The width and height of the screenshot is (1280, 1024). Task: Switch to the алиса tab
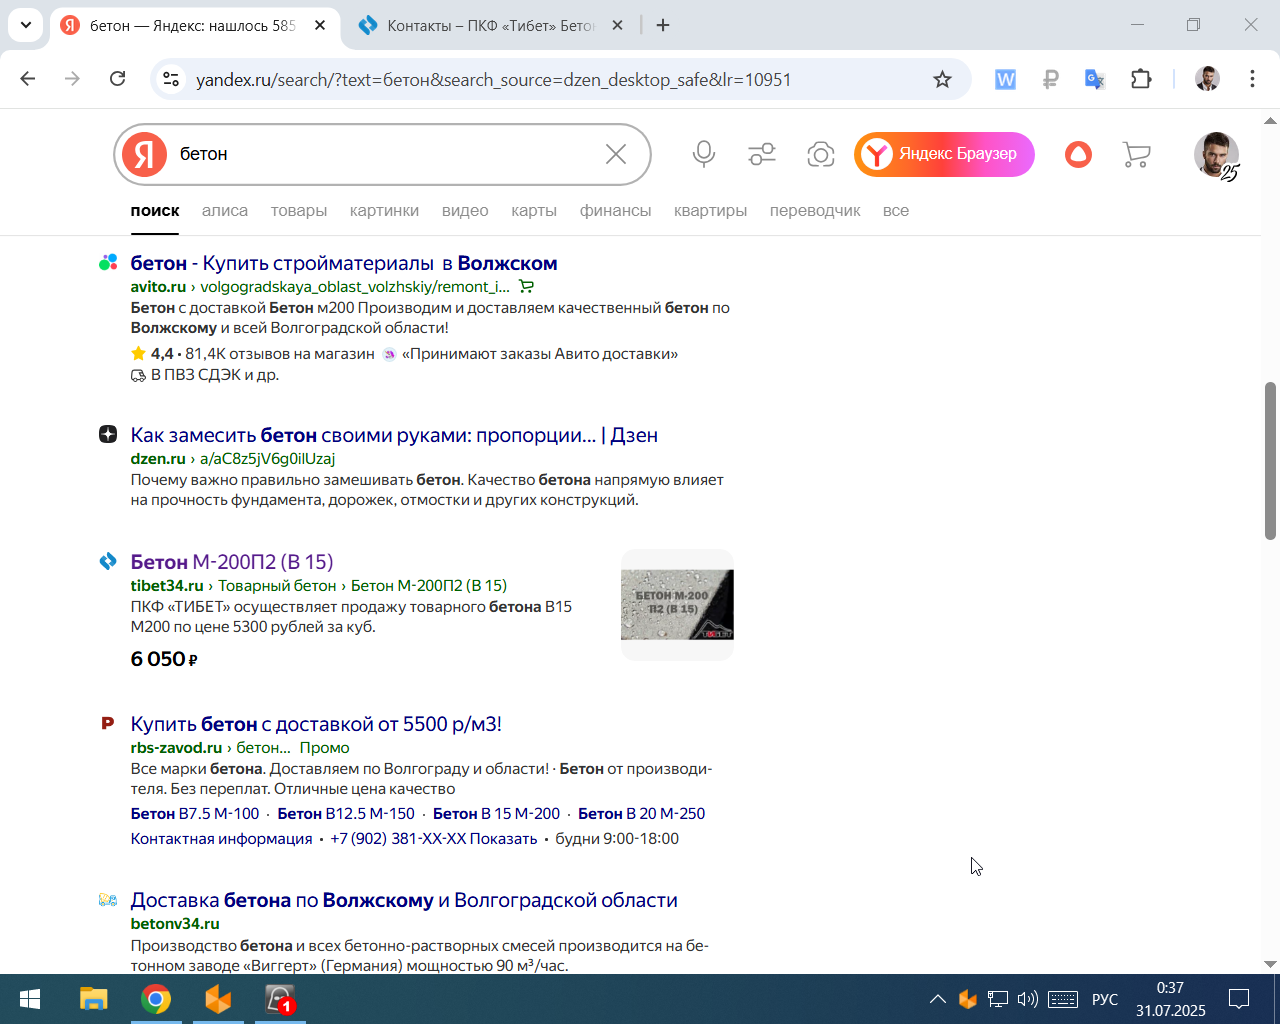tap(225, 211)
